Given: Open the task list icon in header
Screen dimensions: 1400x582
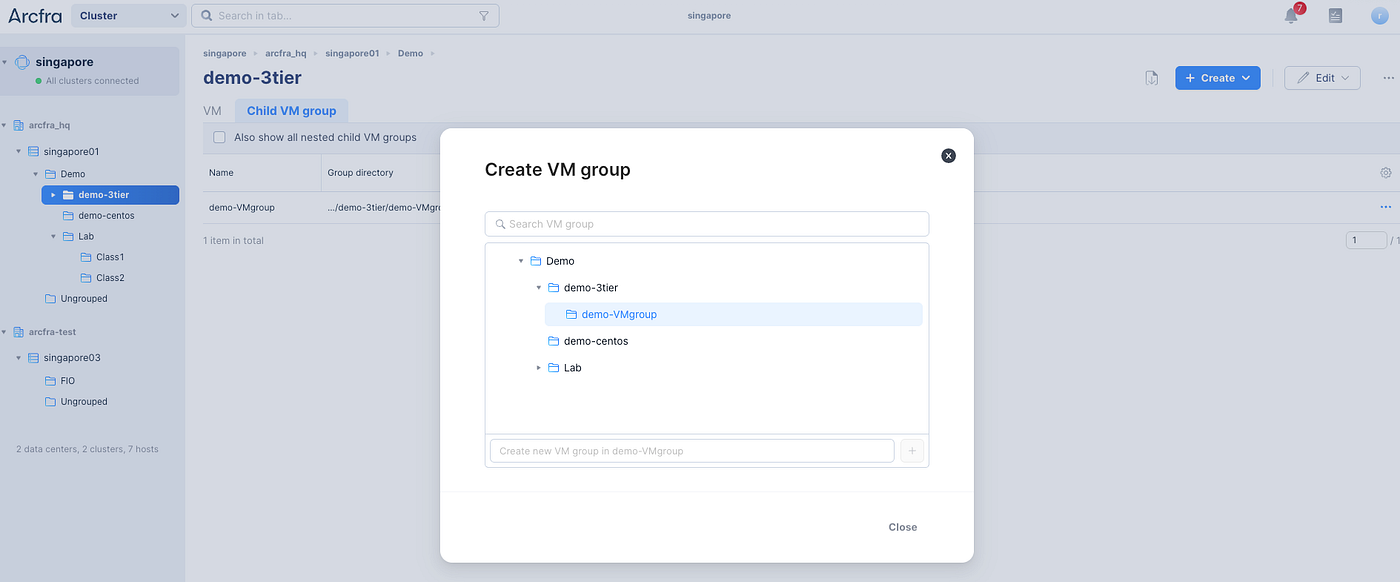Looking at the screenshot, I should [x=1335, y=16].
